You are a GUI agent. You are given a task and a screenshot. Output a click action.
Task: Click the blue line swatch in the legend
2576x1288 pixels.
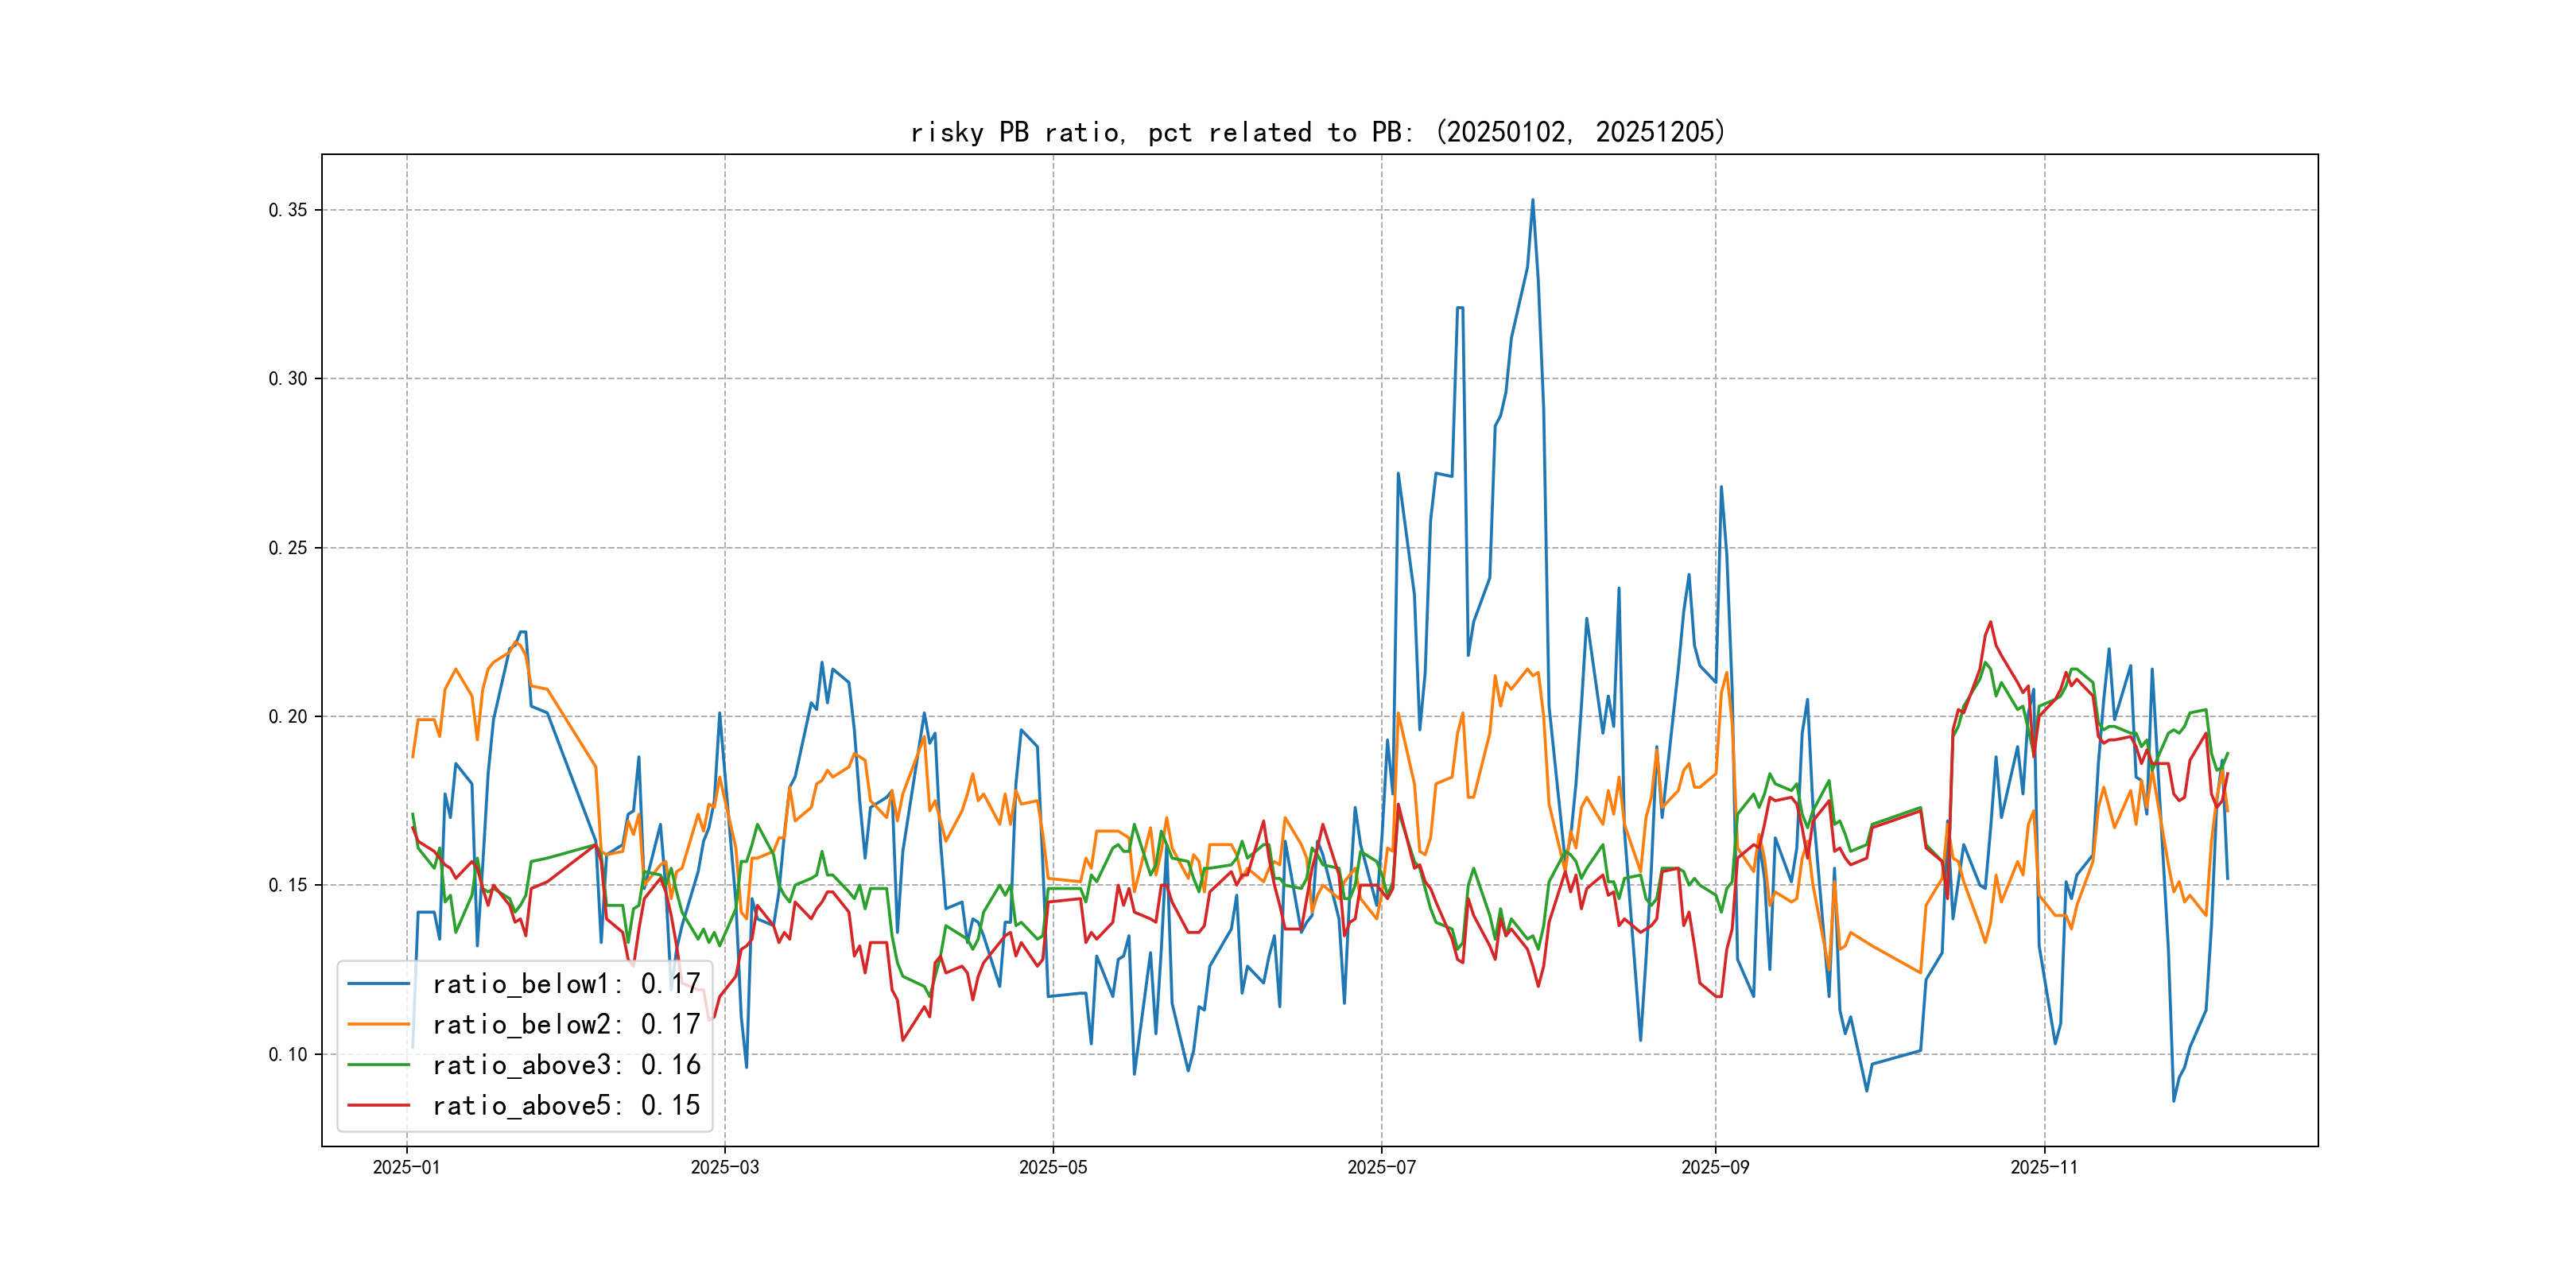tap(379, 984)
